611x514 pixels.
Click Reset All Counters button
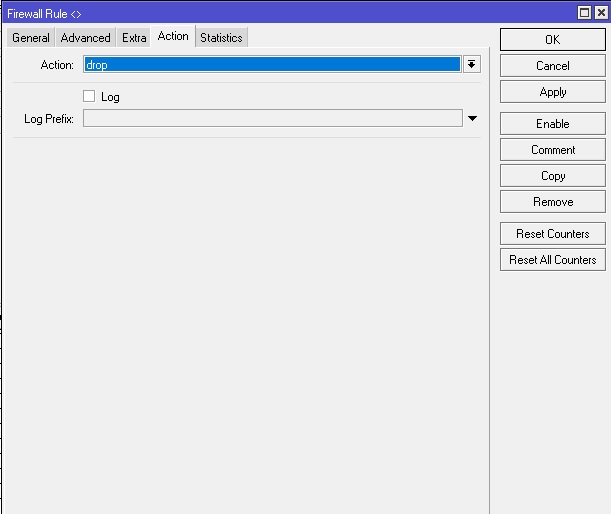tap(553, 260)
